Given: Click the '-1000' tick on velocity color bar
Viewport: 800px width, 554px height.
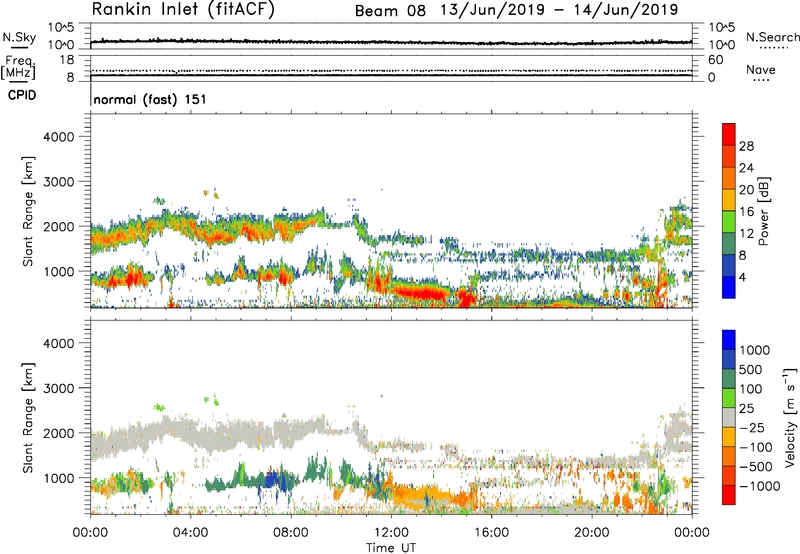Looking at the screenshot, I should tap(760, 486).
